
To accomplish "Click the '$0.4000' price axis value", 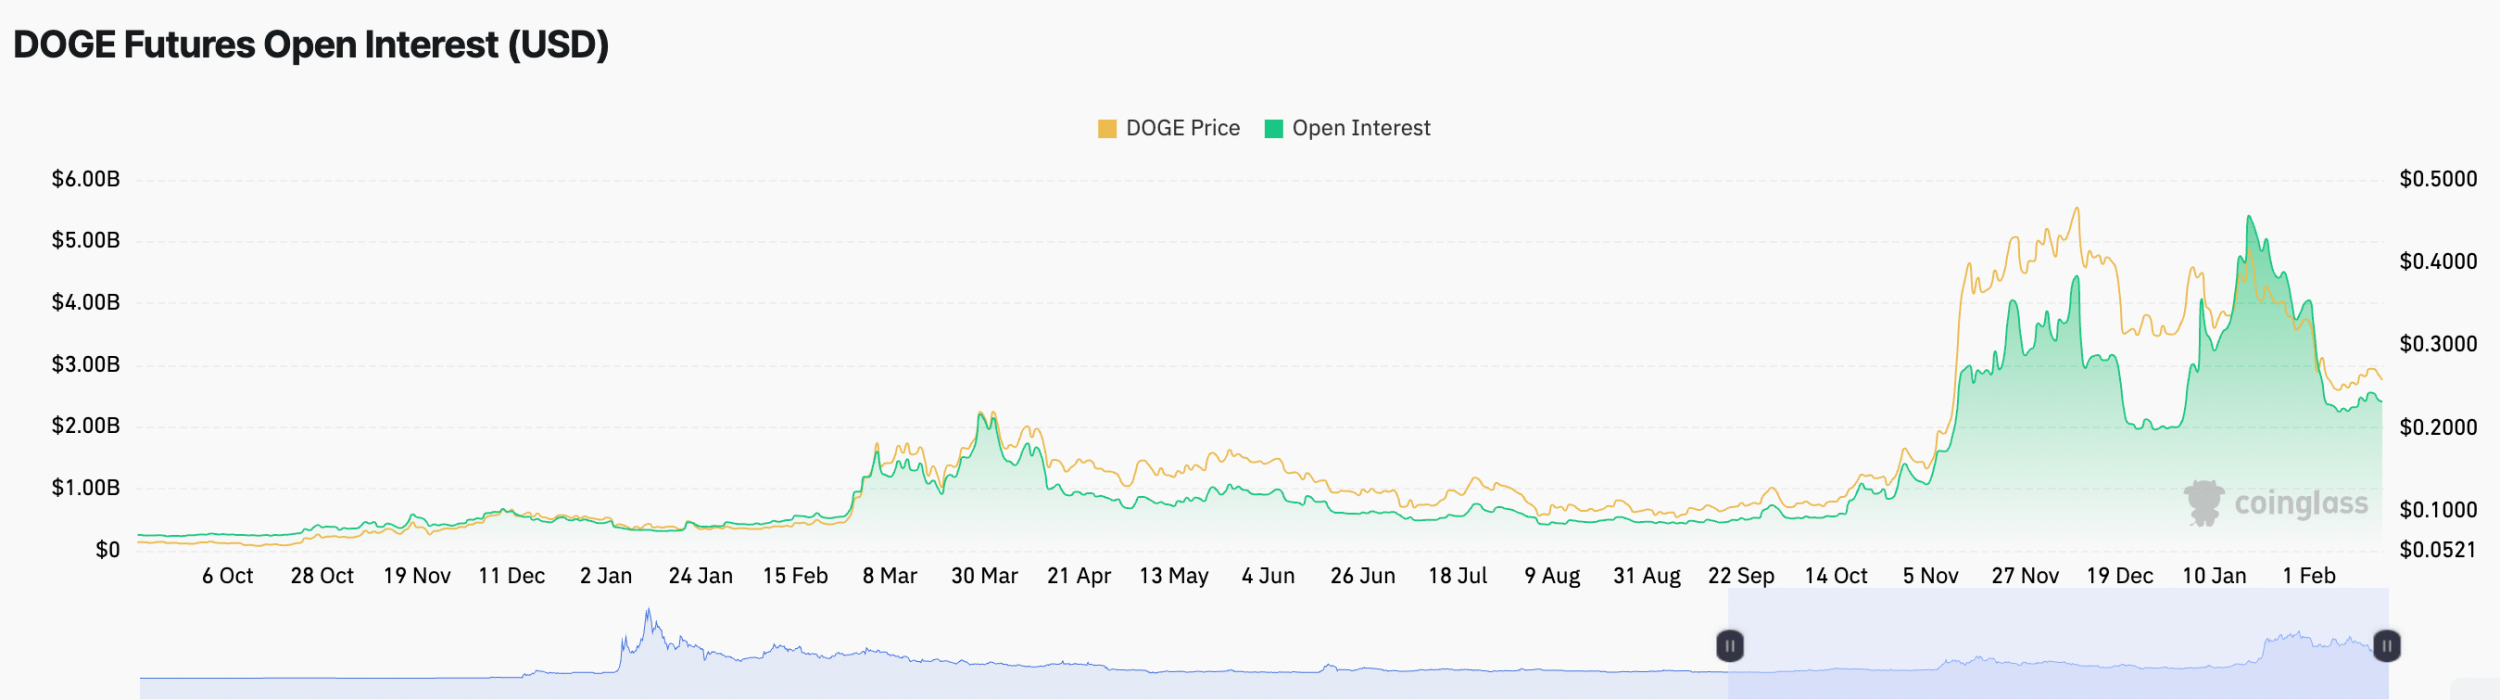I will (x=2439, y=262).
